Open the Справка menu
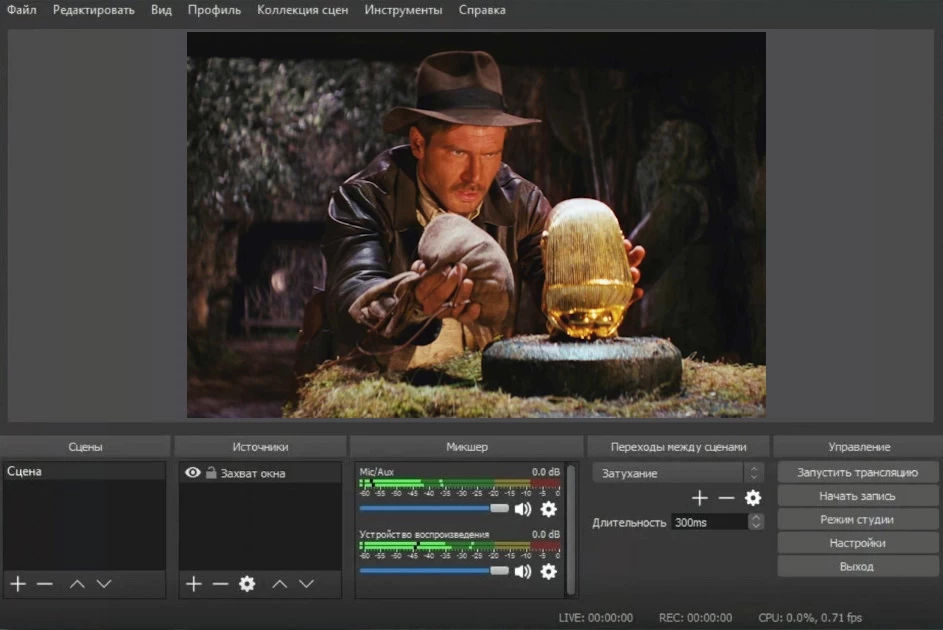This screenshot has width=943, height=630. [x=482, y=10]
